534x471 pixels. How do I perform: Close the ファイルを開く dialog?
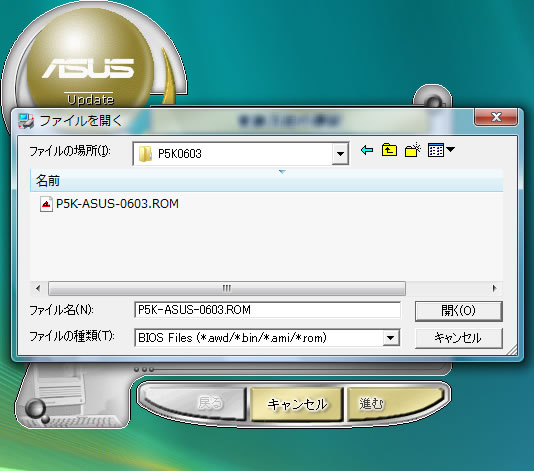coord(496,117)
